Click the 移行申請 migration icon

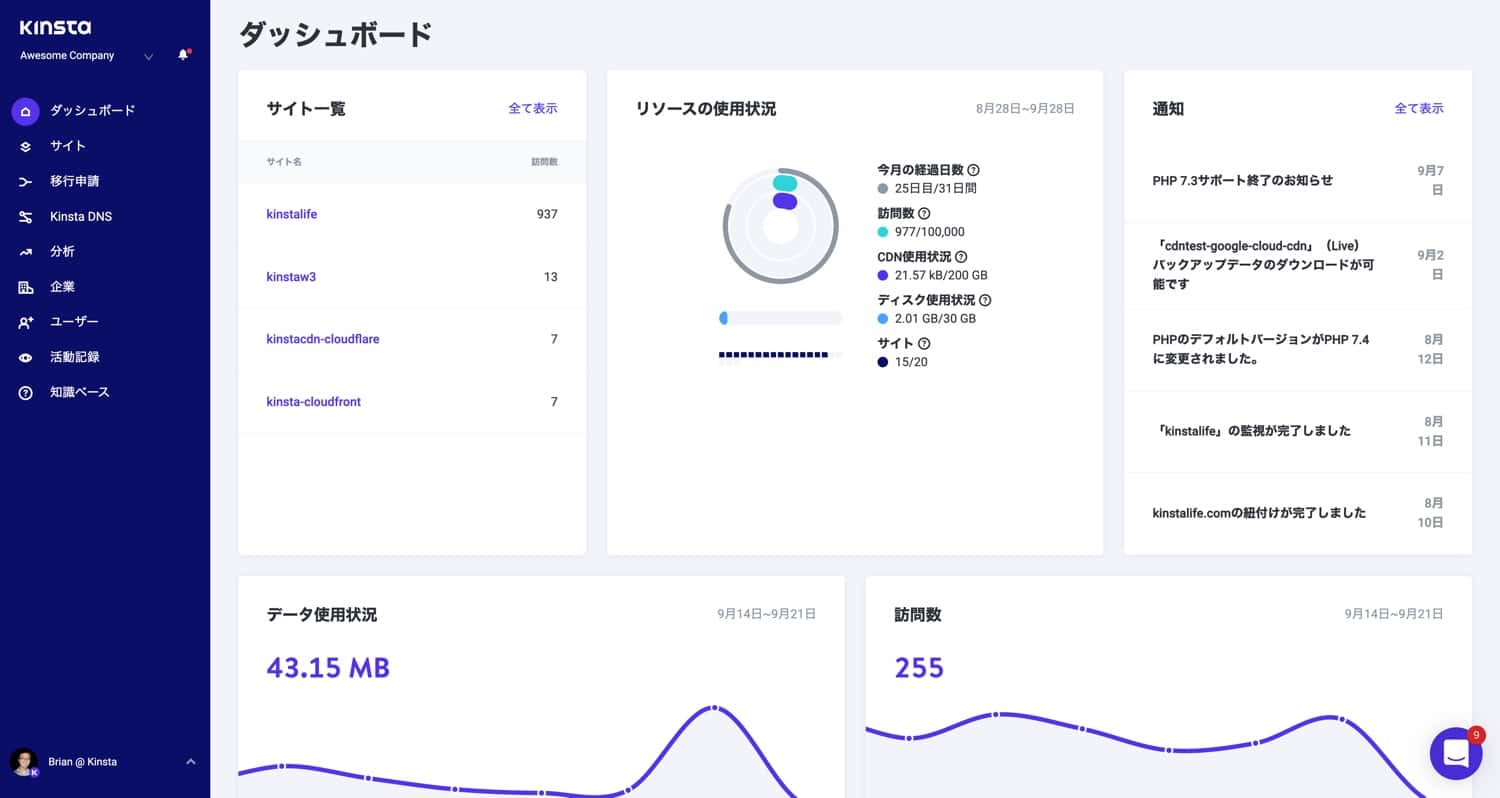point(26,182)
